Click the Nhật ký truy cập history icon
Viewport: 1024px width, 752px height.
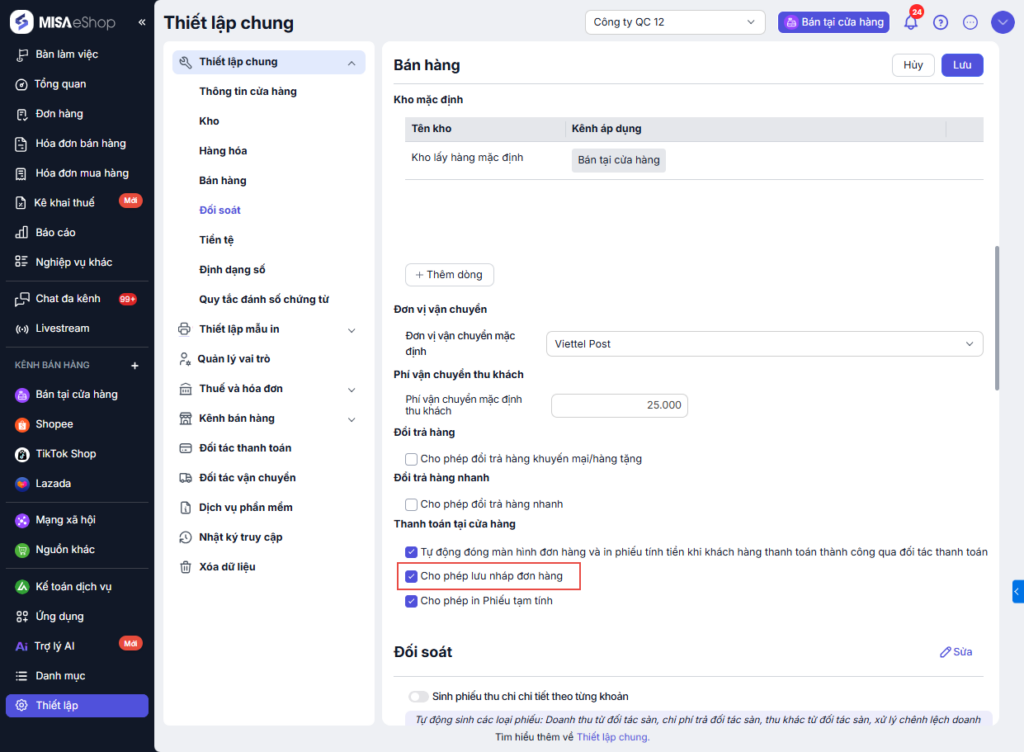(185, 537)
